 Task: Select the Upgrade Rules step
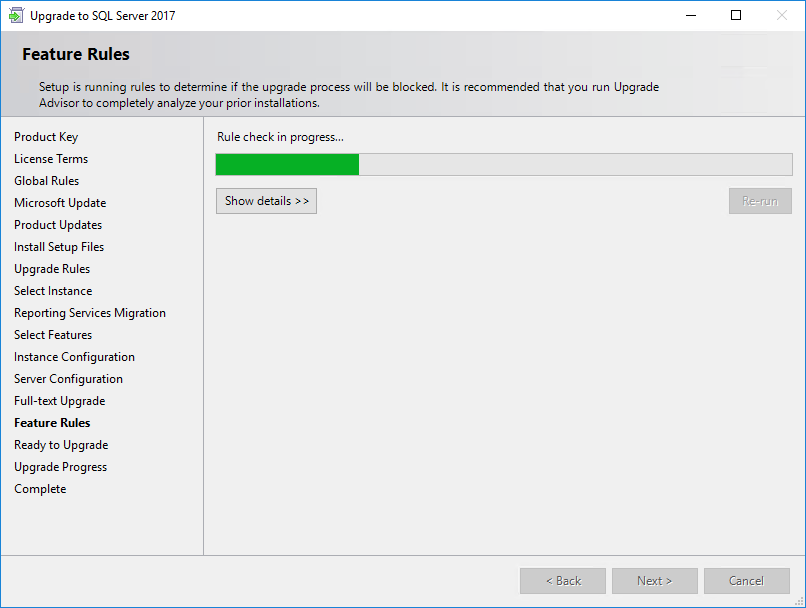52,269
